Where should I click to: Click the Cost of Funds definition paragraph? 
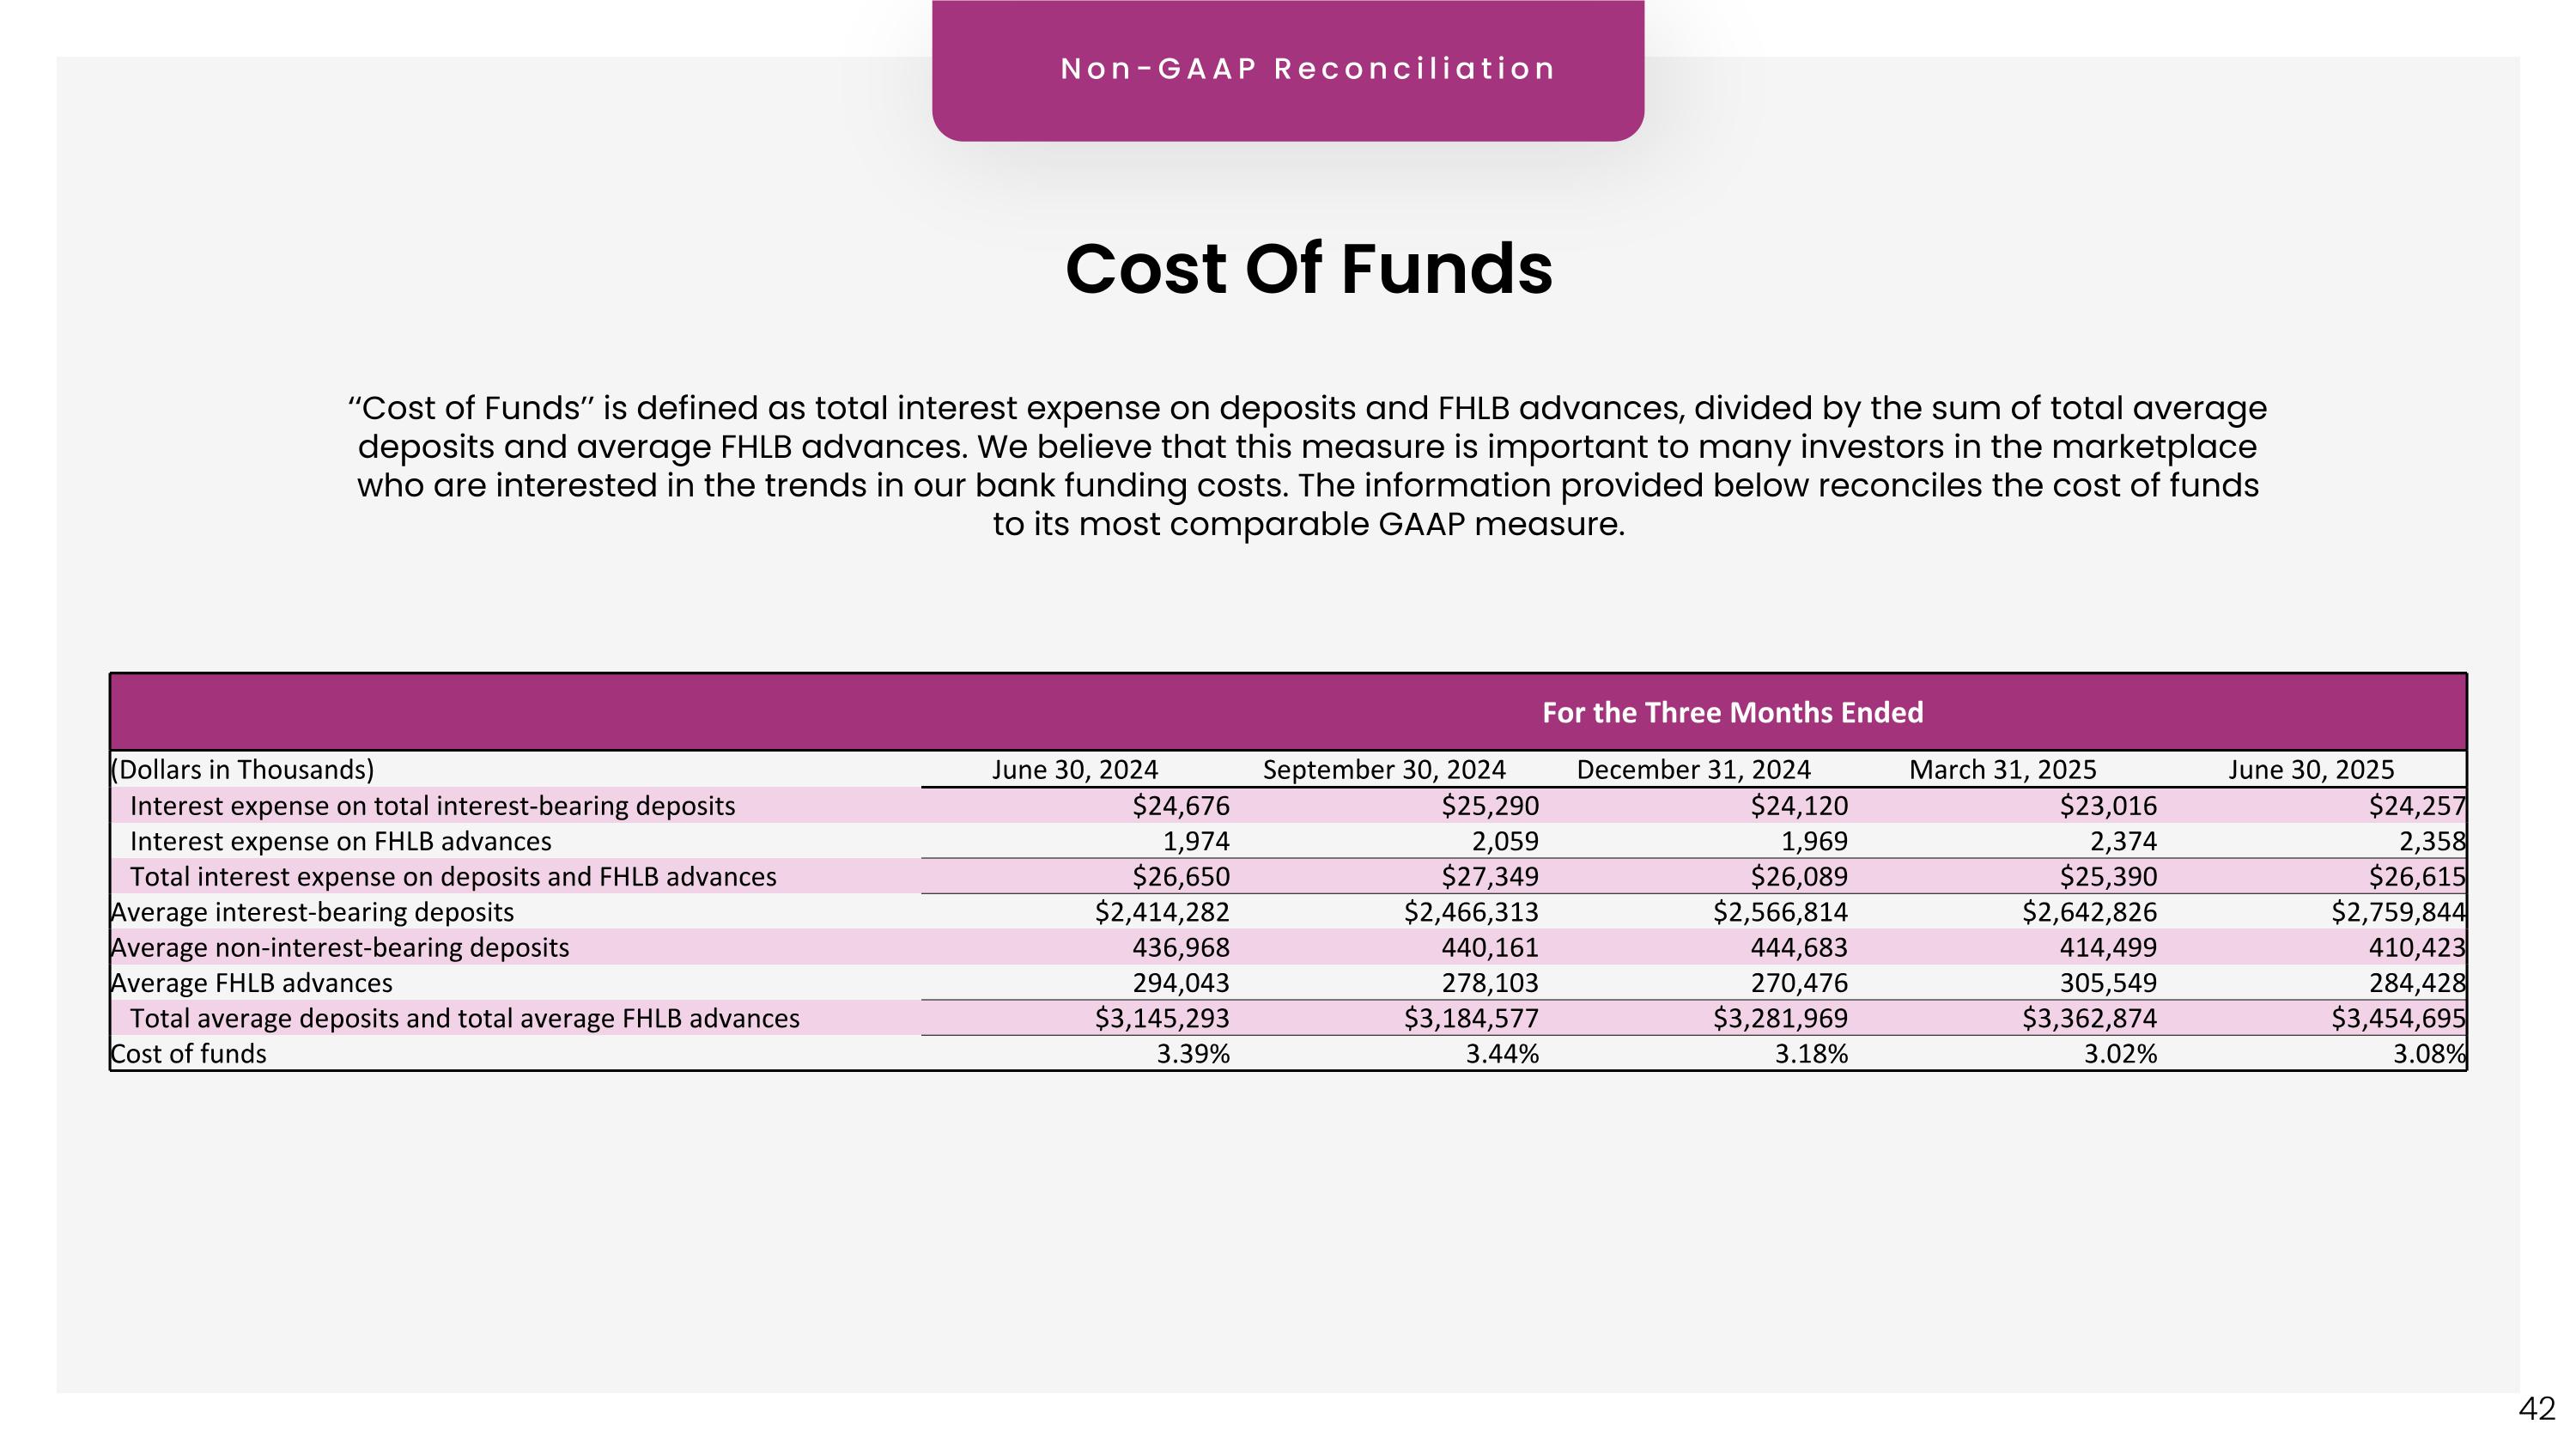(1307, 466)
